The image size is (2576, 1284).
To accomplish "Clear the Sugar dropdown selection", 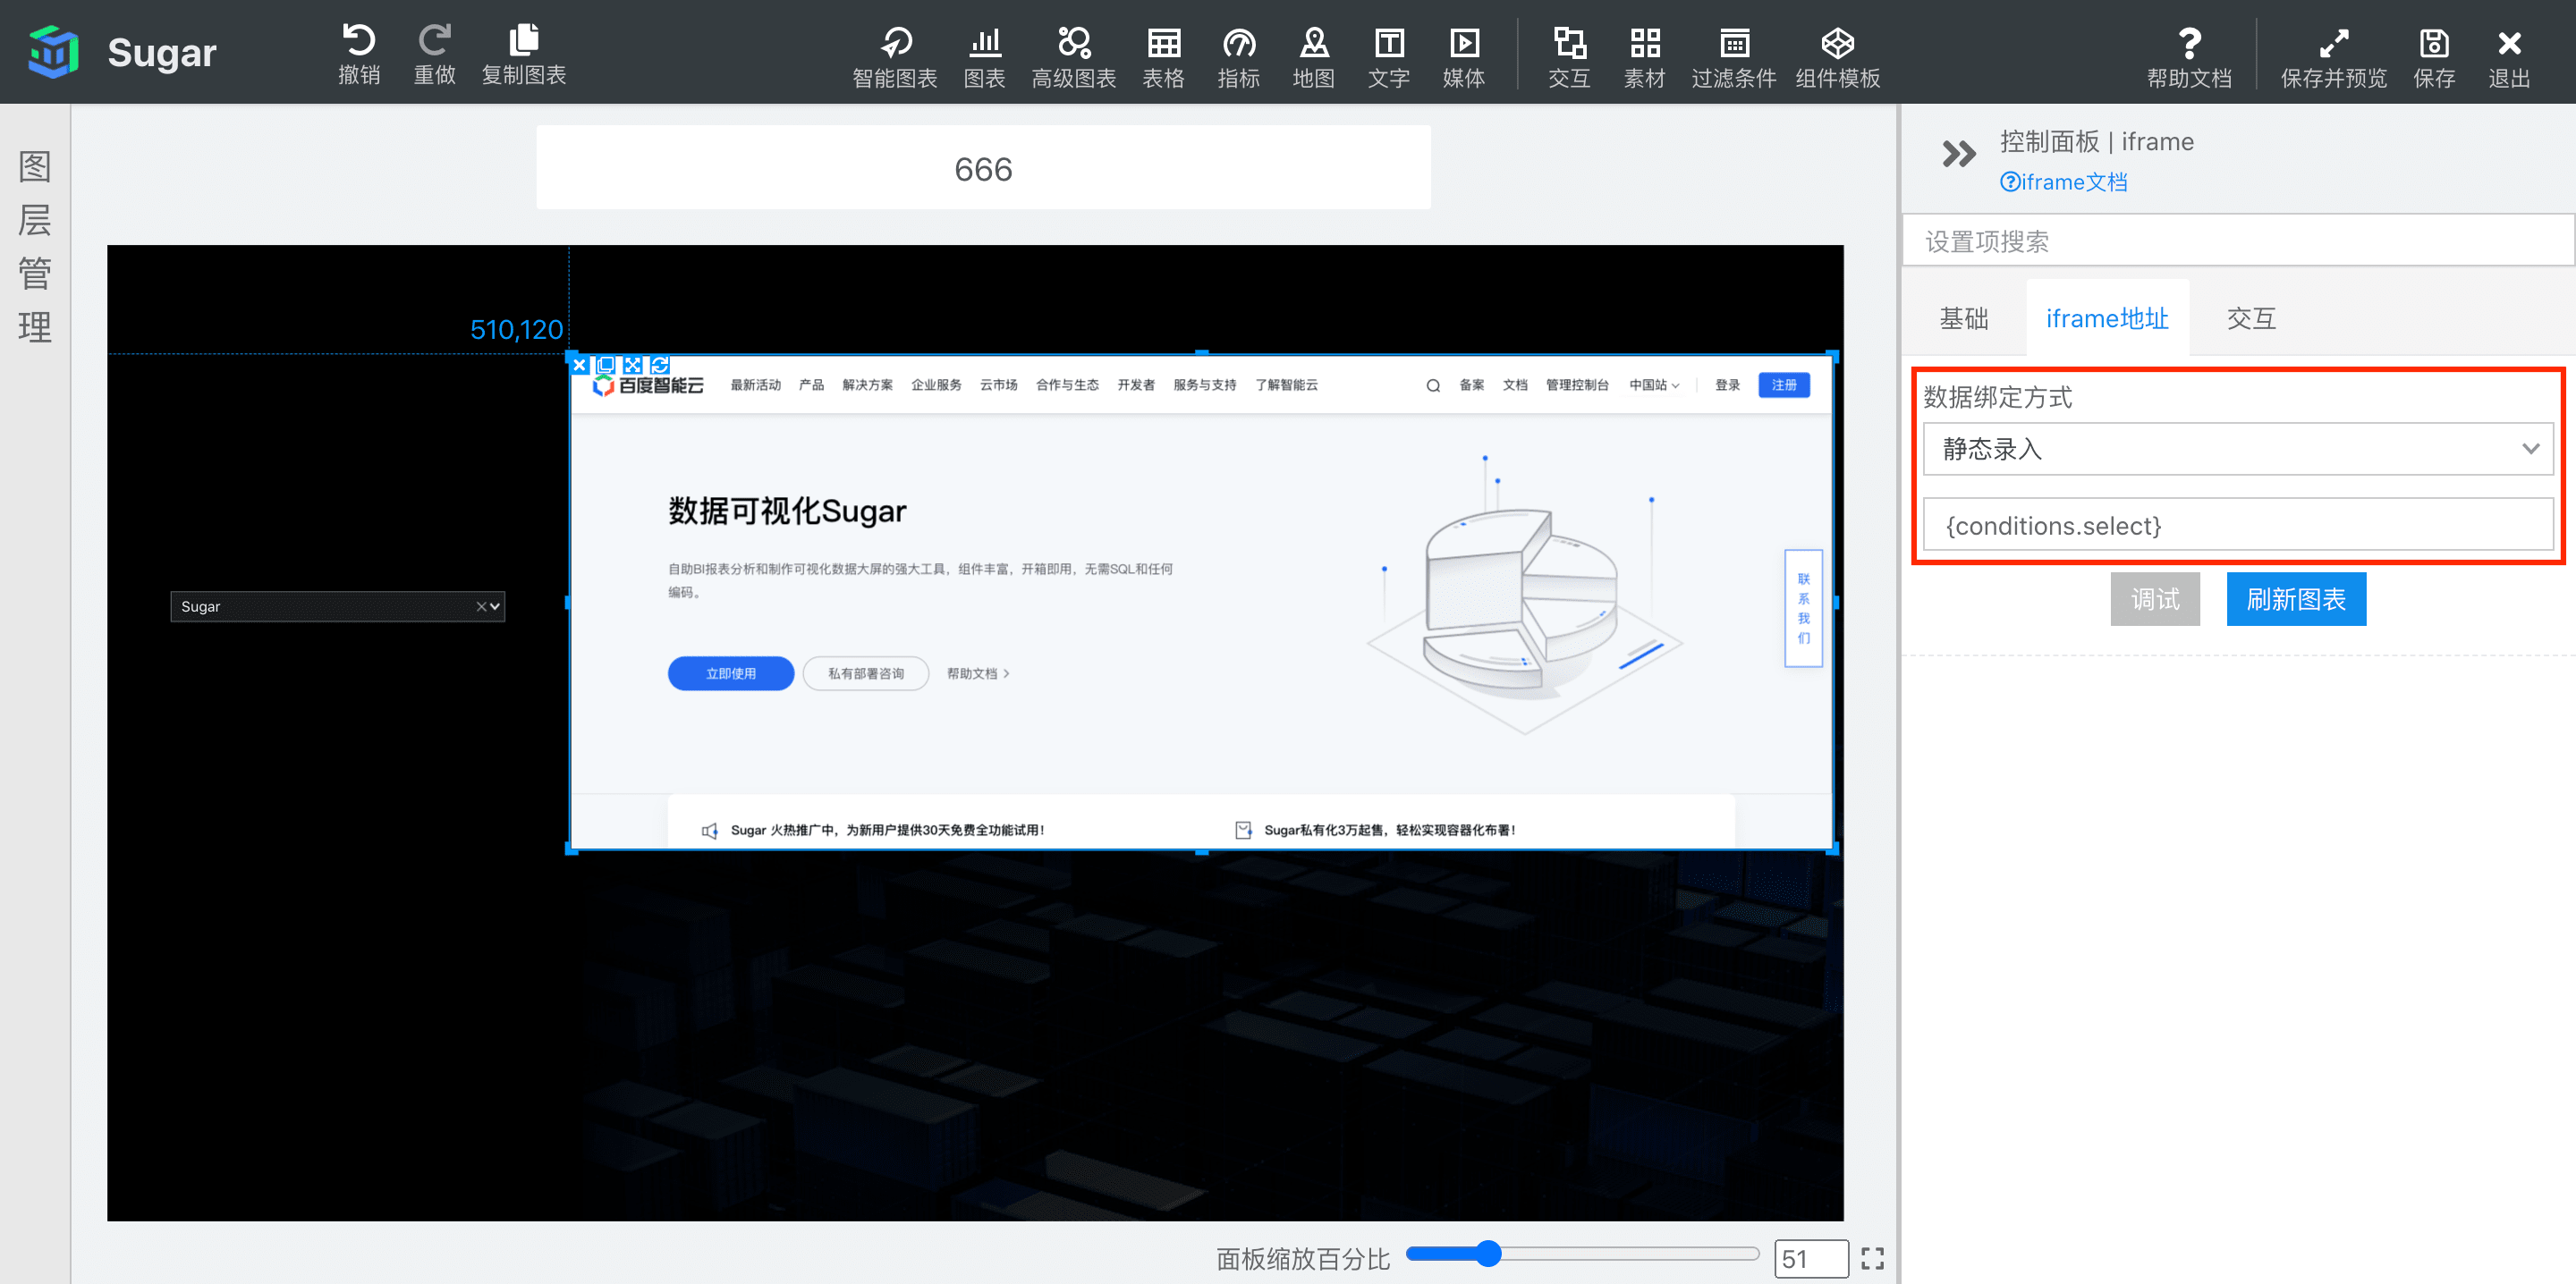I will coord(481,606).
